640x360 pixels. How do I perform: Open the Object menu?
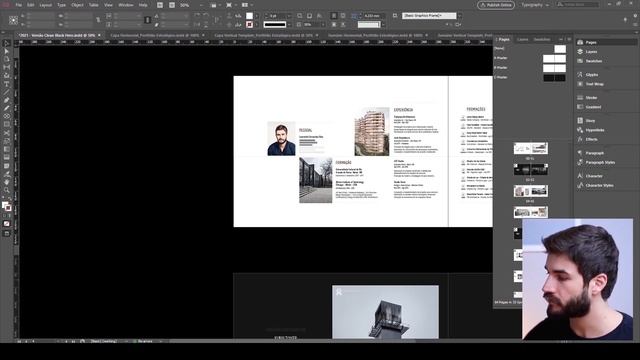tap(77, 5)
